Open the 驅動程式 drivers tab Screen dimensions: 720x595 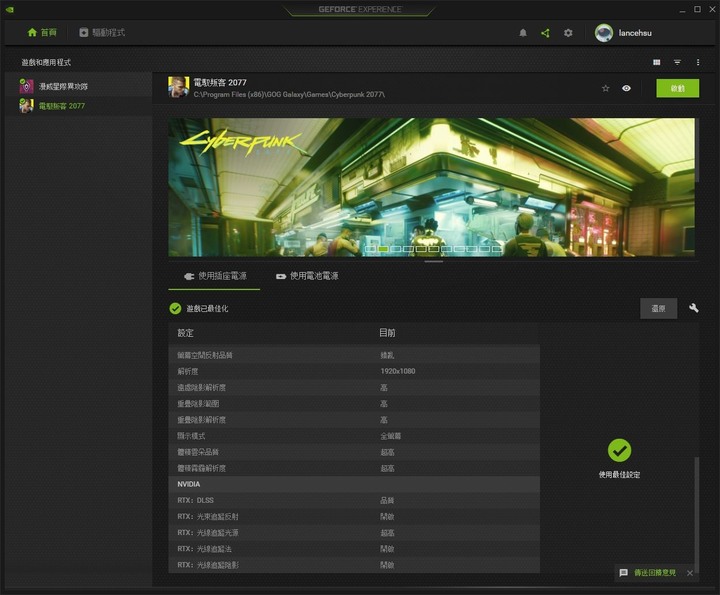click(x=102, y=33)
